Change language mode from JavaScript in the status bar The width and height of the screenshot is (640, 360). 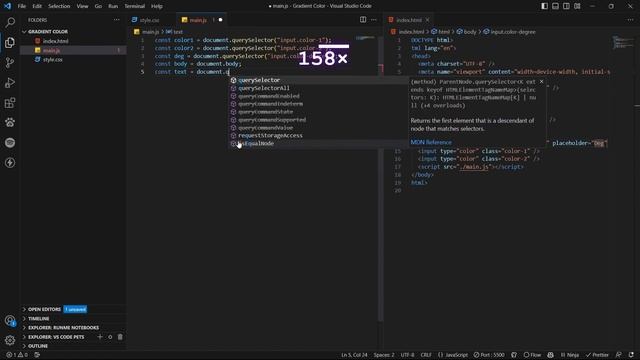pos(453,355)
